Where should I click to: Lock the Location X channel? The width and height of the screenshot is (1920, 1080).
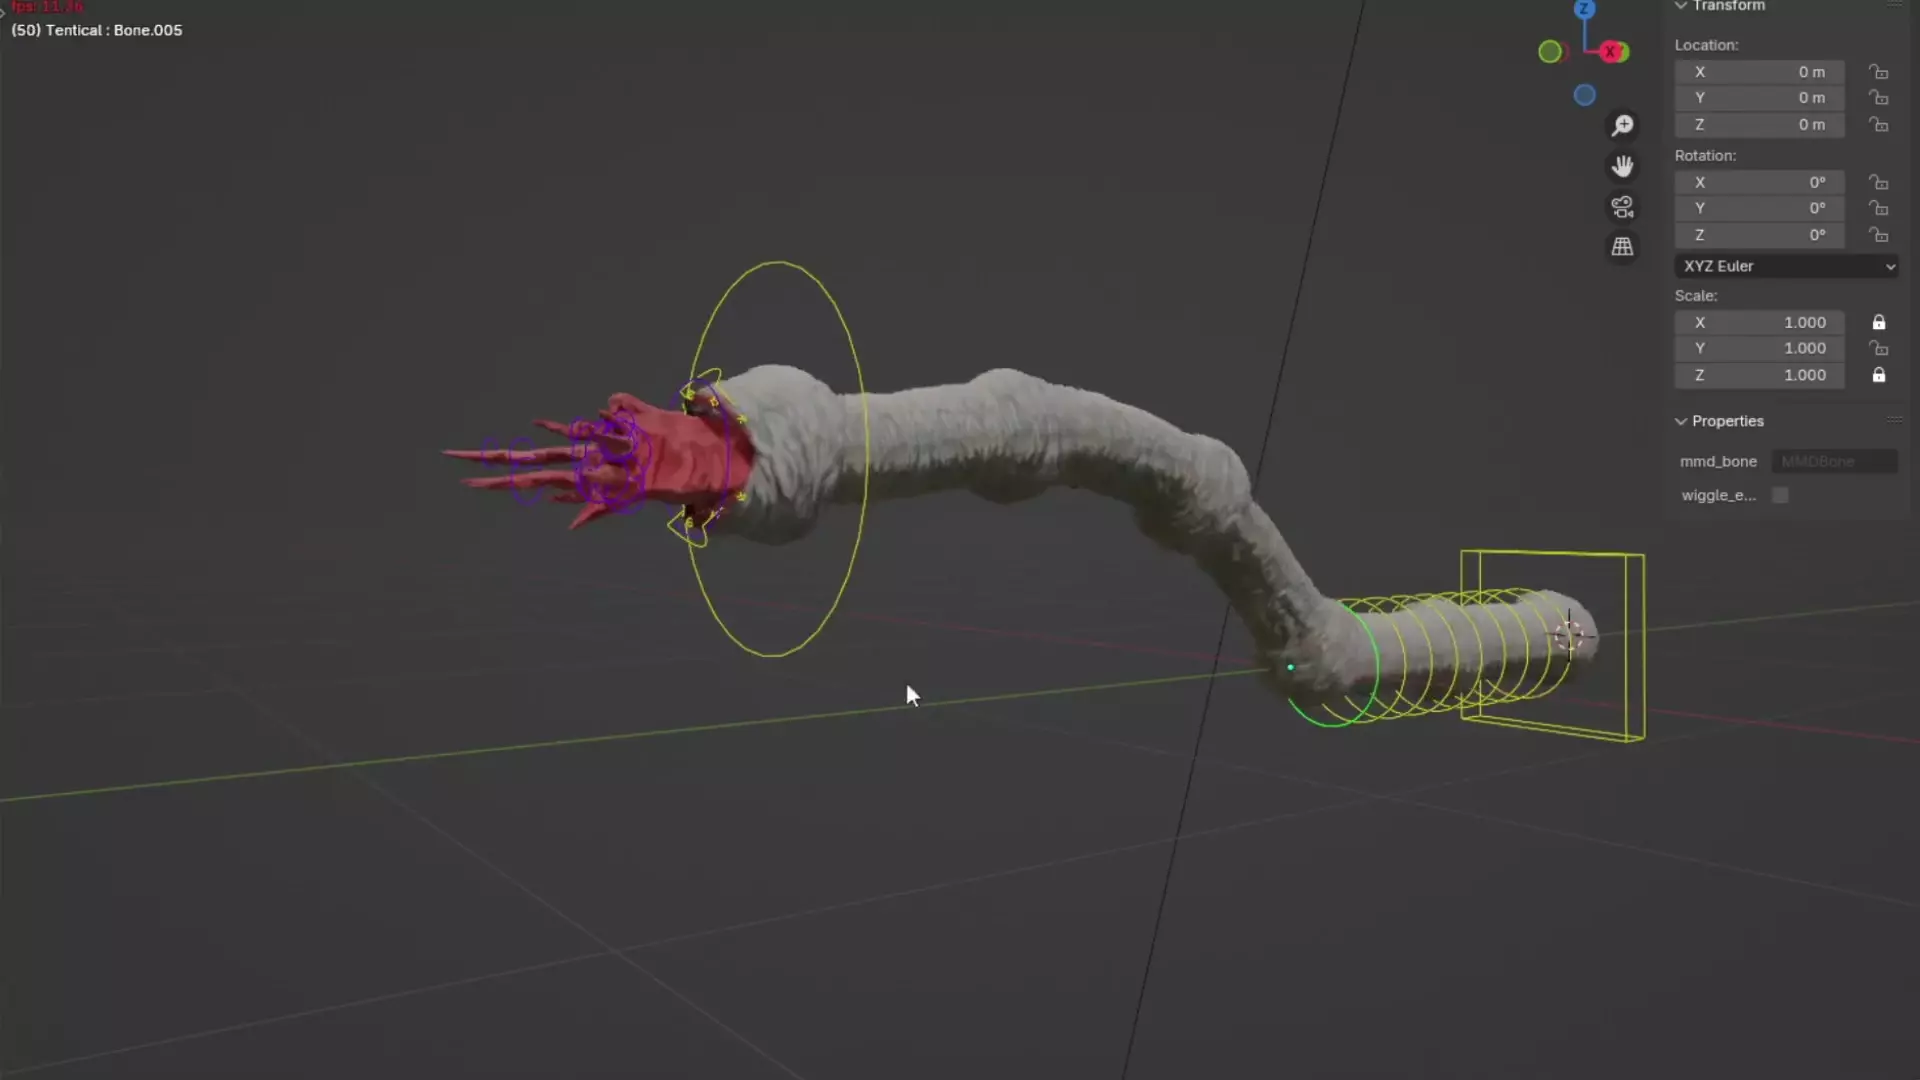[x=1879, y=72]
